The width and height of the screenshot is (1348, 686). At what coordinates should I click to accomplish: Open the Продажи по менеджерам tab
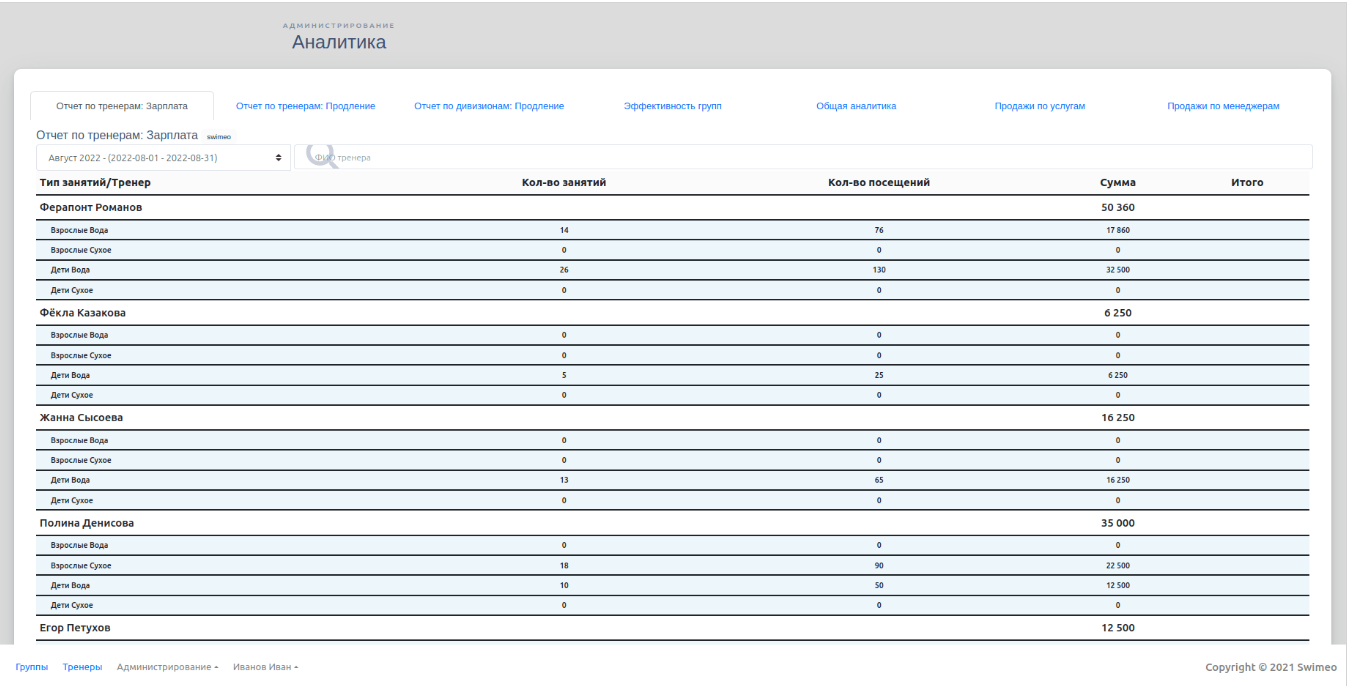(1223, 106)
